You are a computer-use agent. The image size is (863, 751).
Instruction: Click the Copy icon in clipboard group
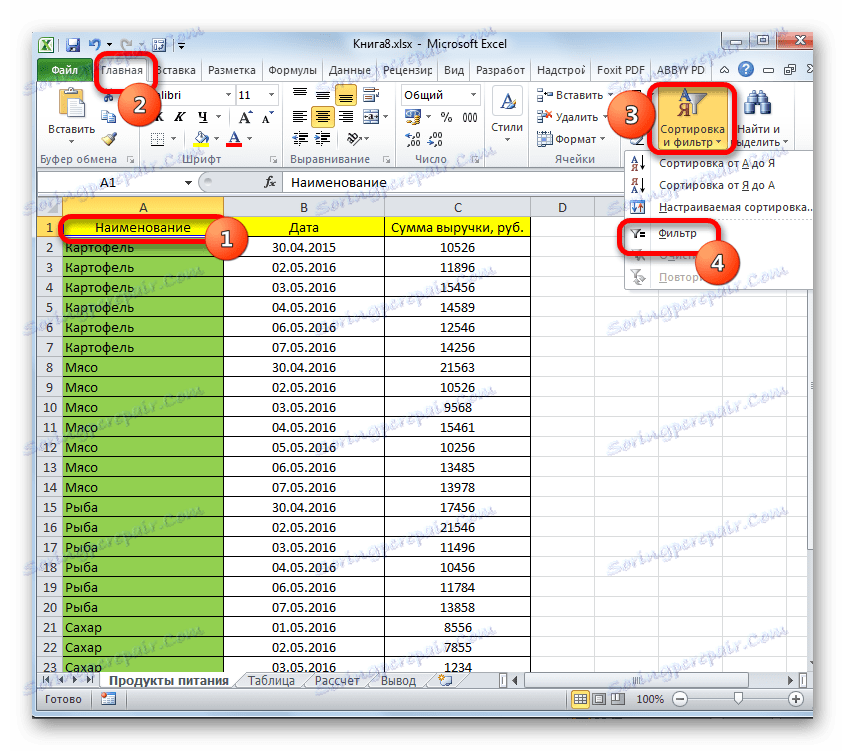pyautogui.click(x=109, y=117)
